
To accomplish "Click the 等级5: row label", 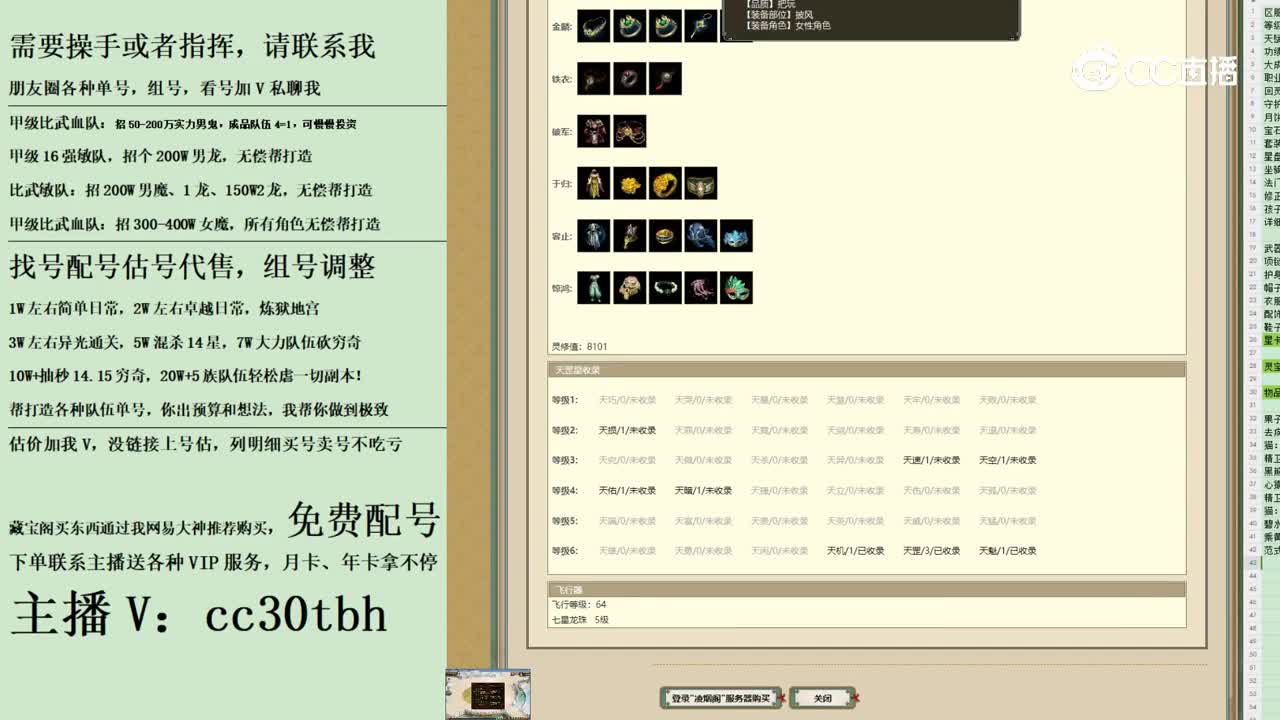I will (x=564, y=521).
